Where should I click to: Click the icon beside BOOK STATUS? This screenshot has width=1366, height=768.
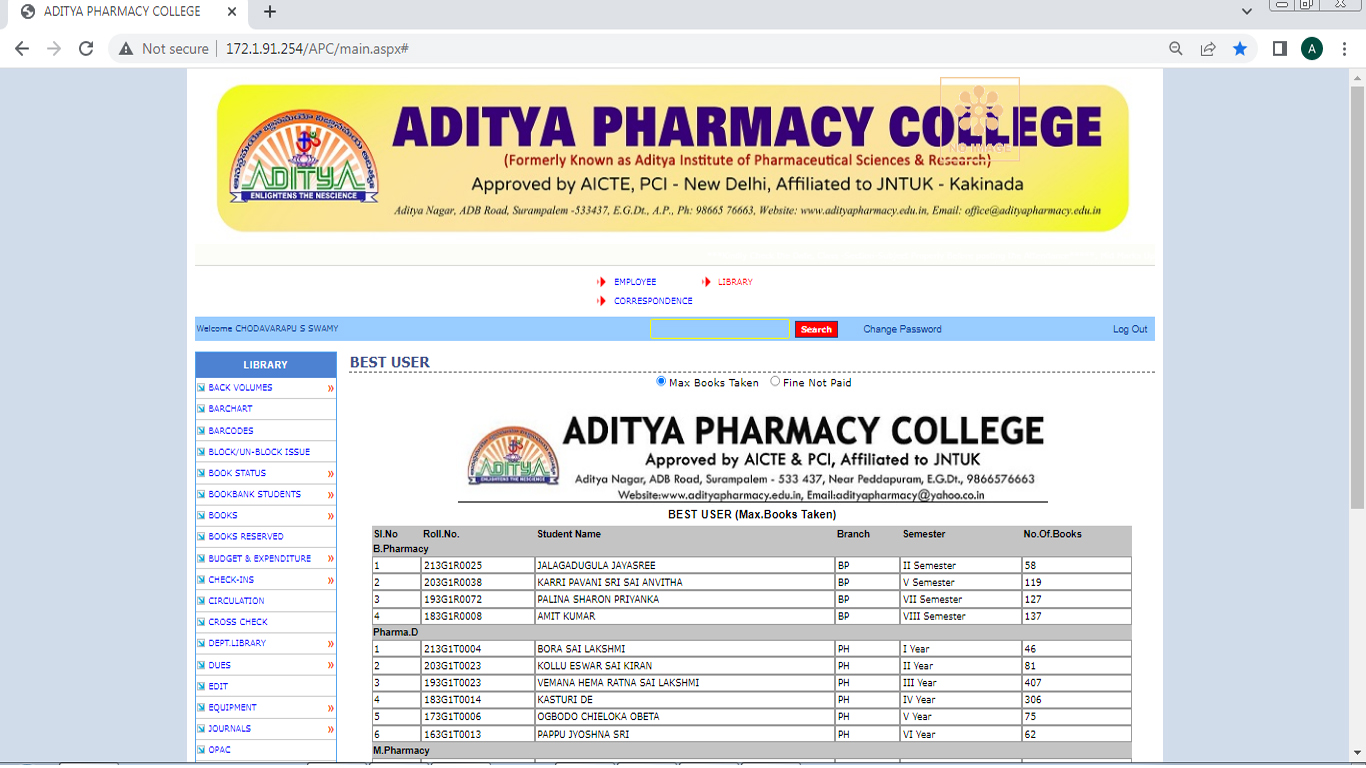coord(201,473)
